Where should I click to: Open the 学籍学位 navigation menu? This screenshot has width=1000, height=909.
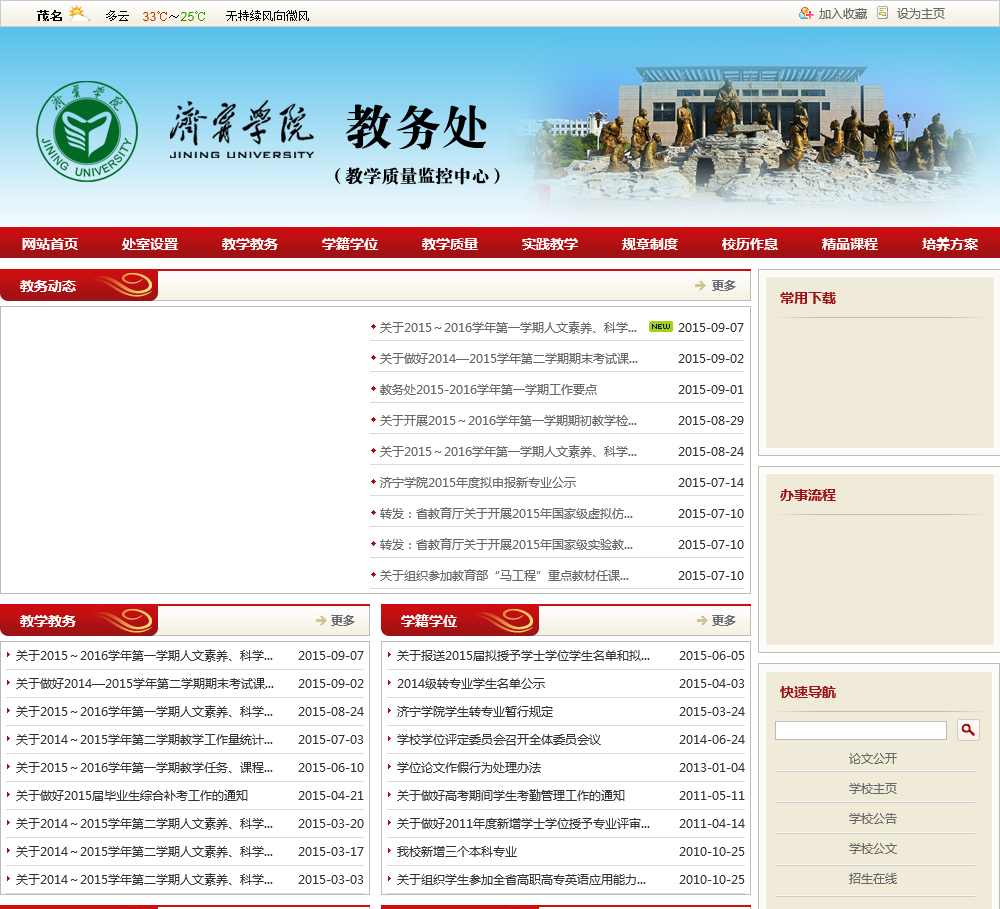[350, 244]
